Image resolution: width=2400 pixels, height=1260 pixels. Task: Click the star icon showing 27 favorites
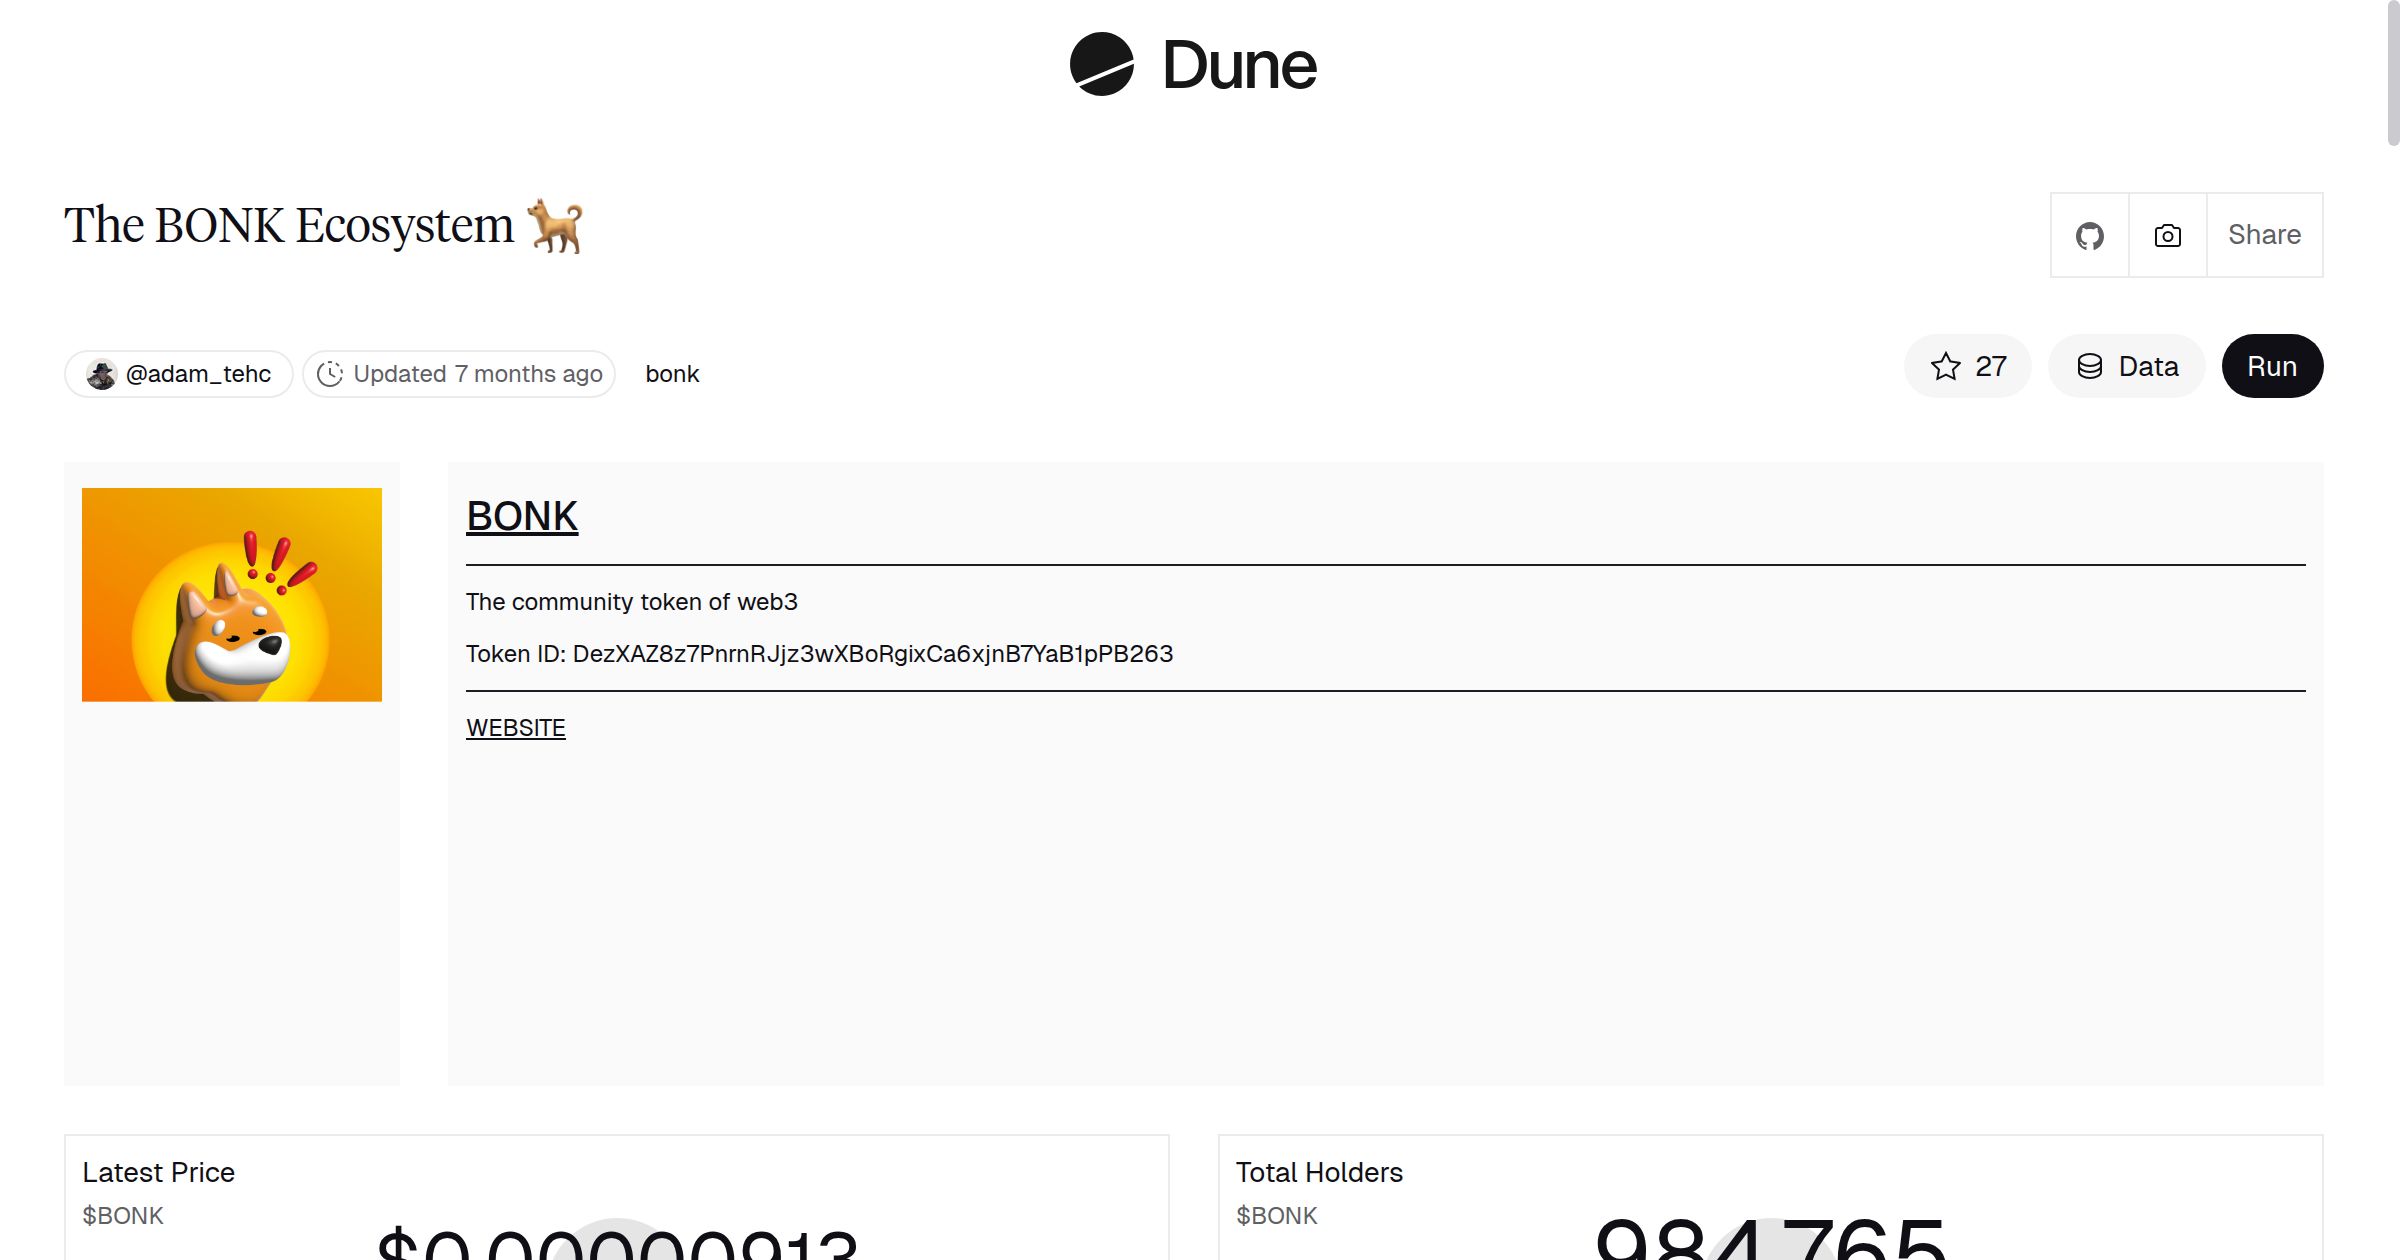coord(1944,367)
